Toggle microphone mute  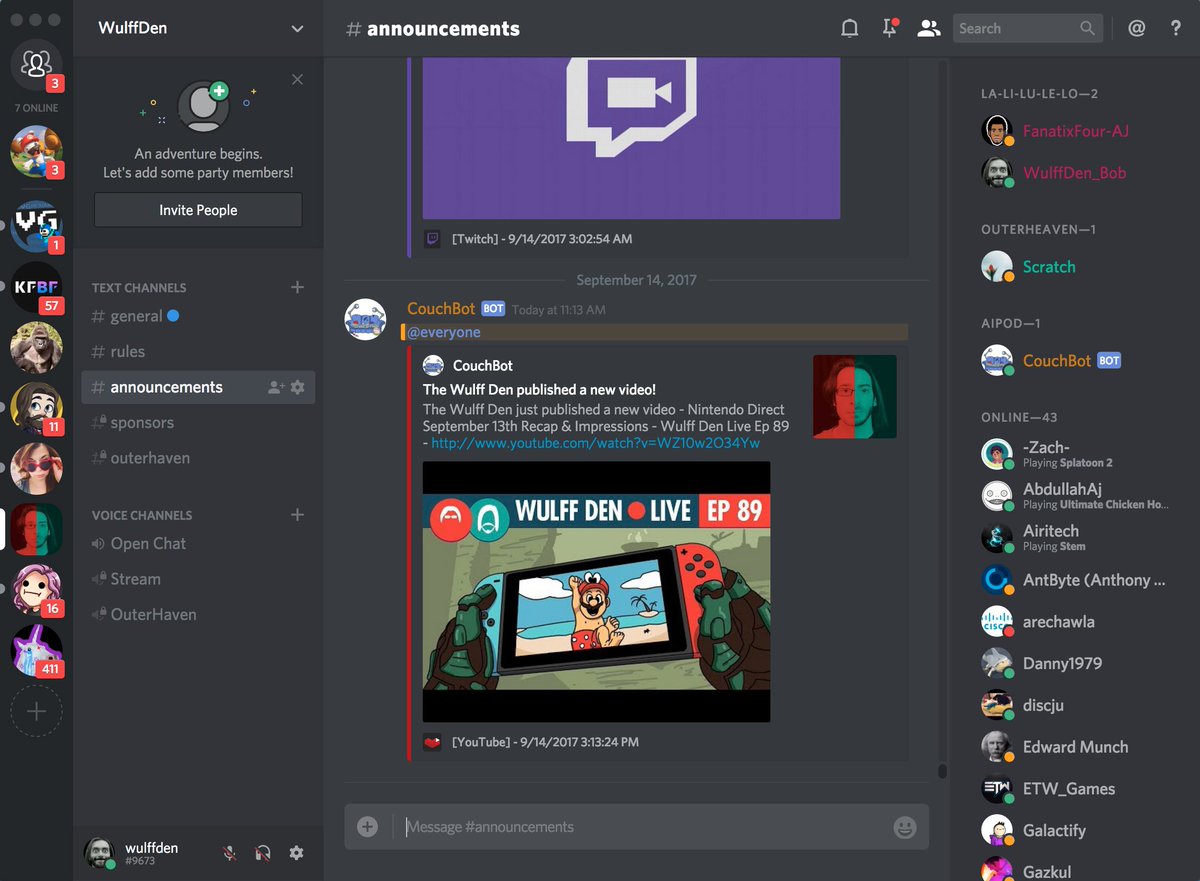click(x=230, y=853)
